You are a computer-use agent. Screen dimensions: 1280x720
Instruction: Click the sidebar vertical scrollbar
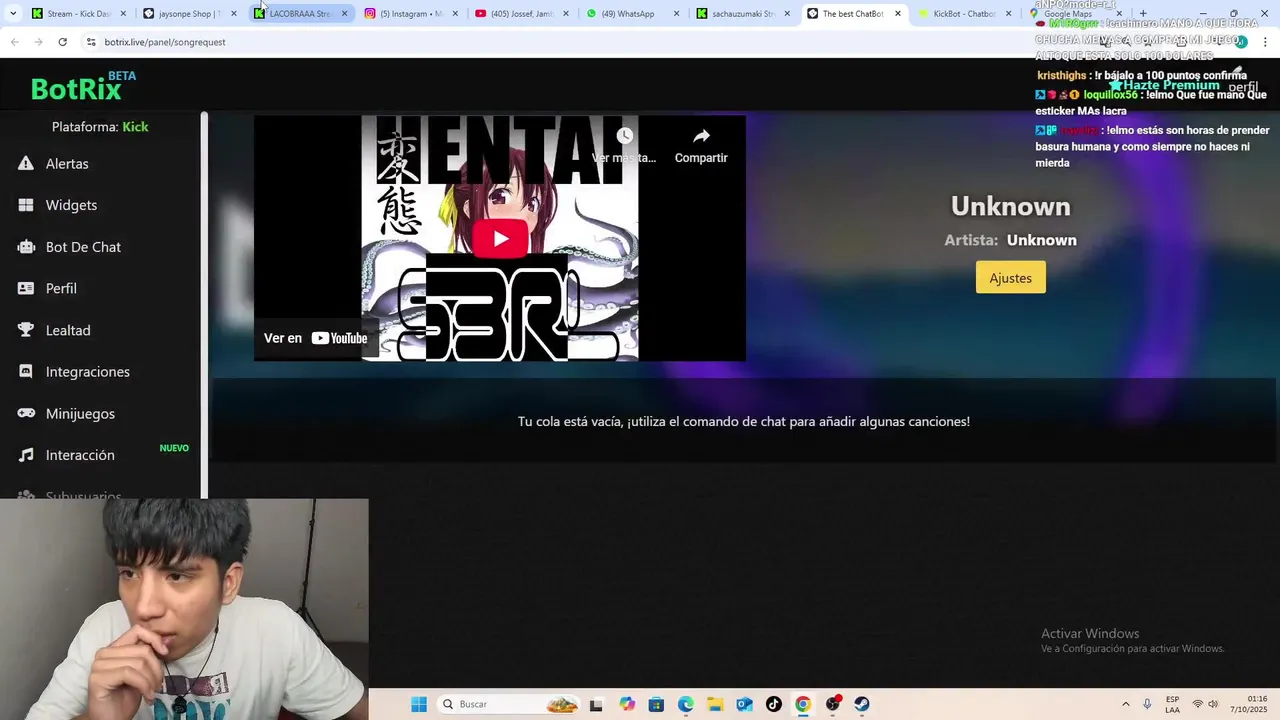pos(204,305)
